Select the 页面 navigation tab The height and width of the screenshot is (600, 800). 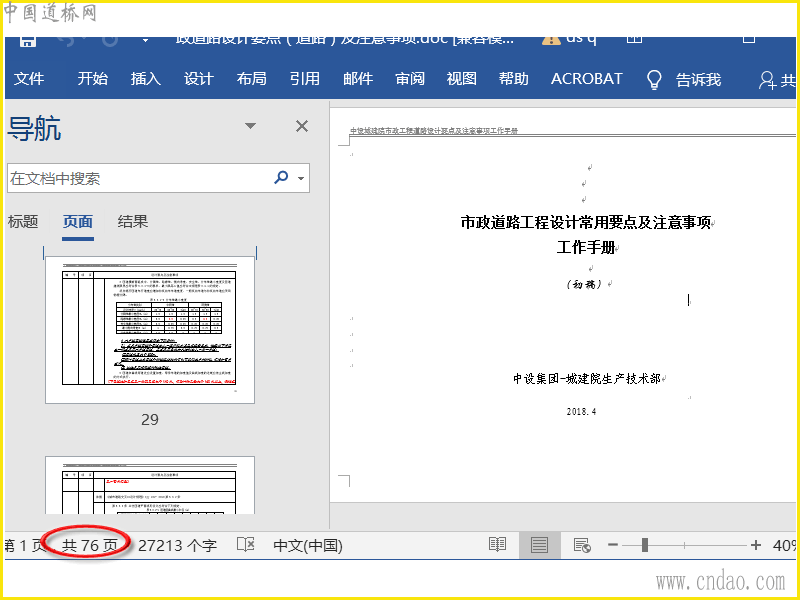point(78,222)
